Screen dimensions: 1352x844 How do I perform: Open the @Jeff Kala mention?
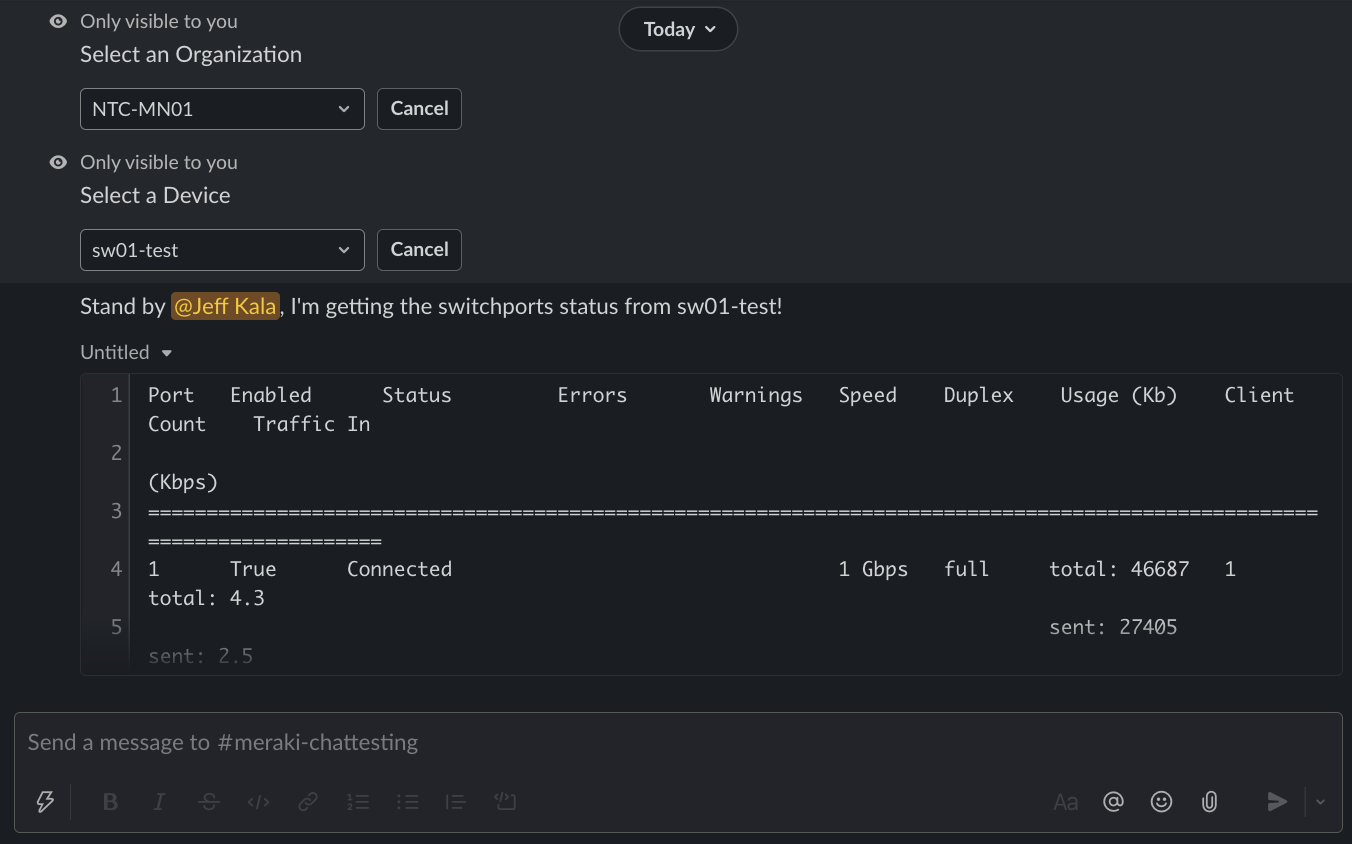[225, 306]
